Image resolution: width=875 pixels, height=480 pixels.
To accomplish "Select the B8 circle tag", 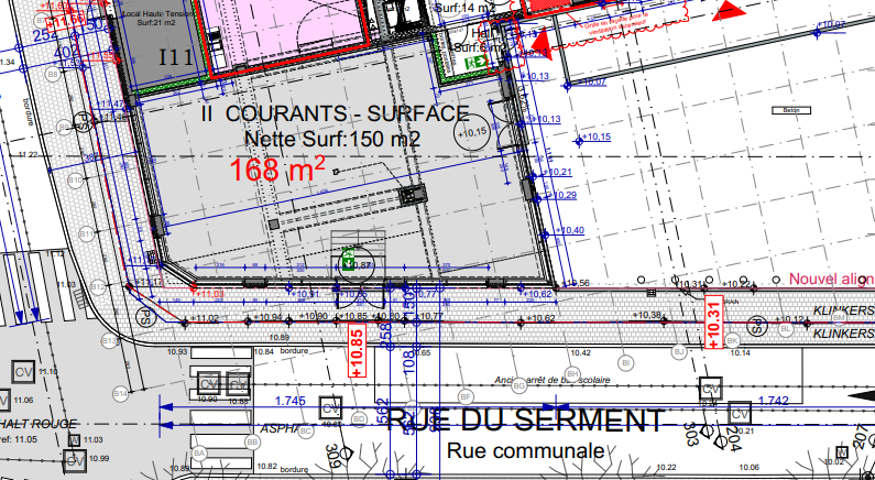I will point(52,73).
